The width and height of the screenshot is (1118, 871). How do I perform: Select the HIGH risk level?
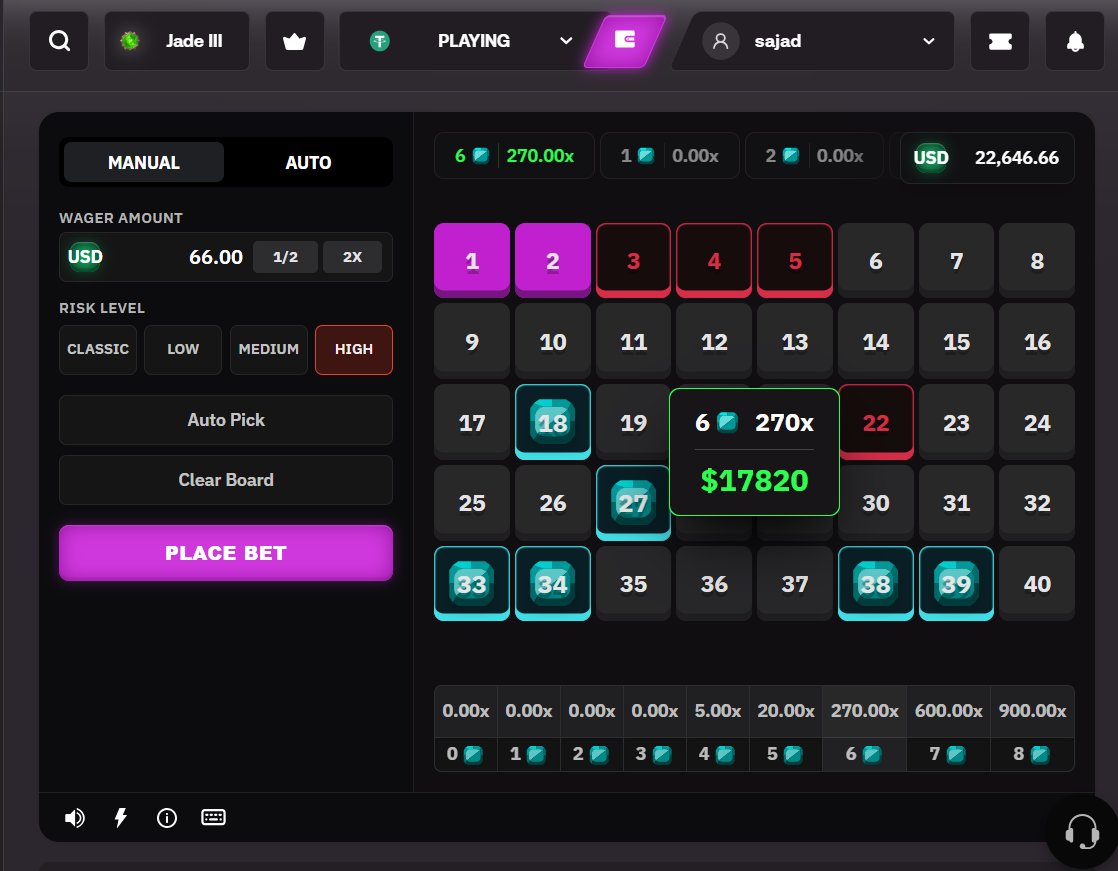click(x=354, y=349)
